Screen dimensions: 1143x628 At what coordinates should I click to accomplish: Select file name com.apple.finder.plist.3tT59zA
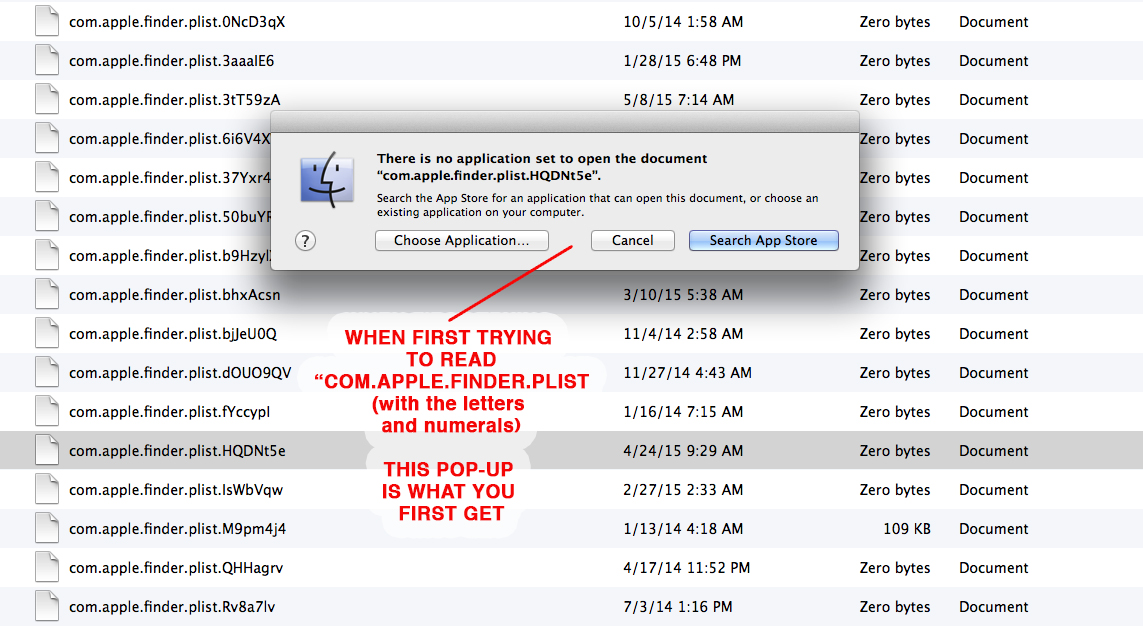tap(175, 101)
